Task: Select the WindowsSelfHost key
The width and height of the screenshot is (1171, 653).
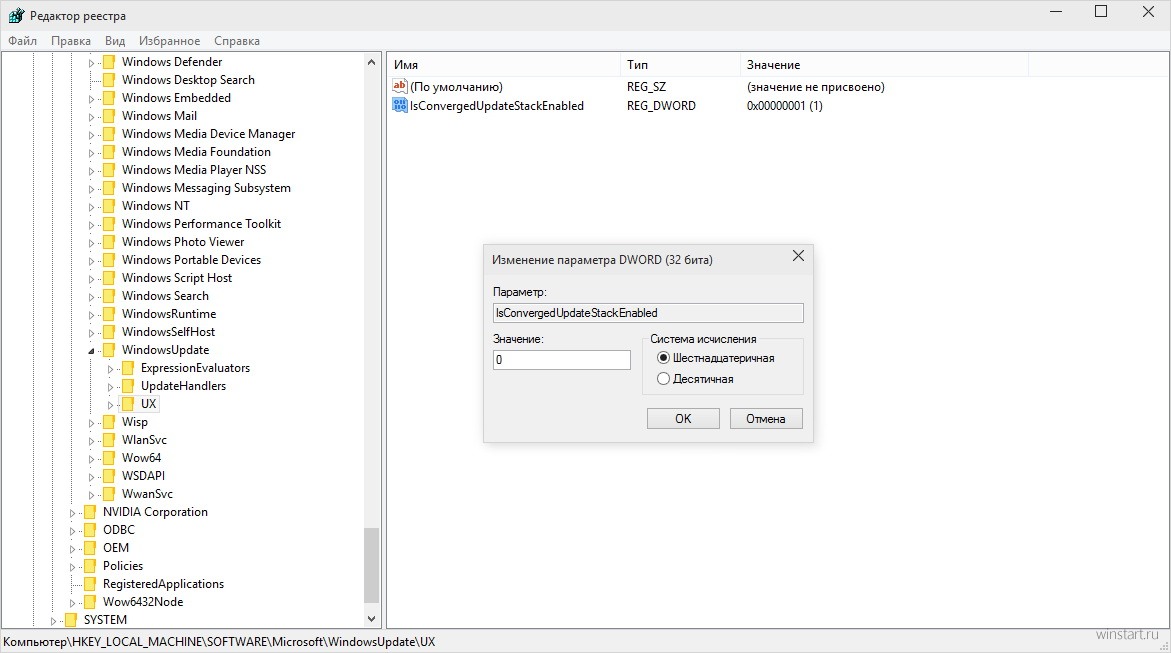Action: pos(168,332)
